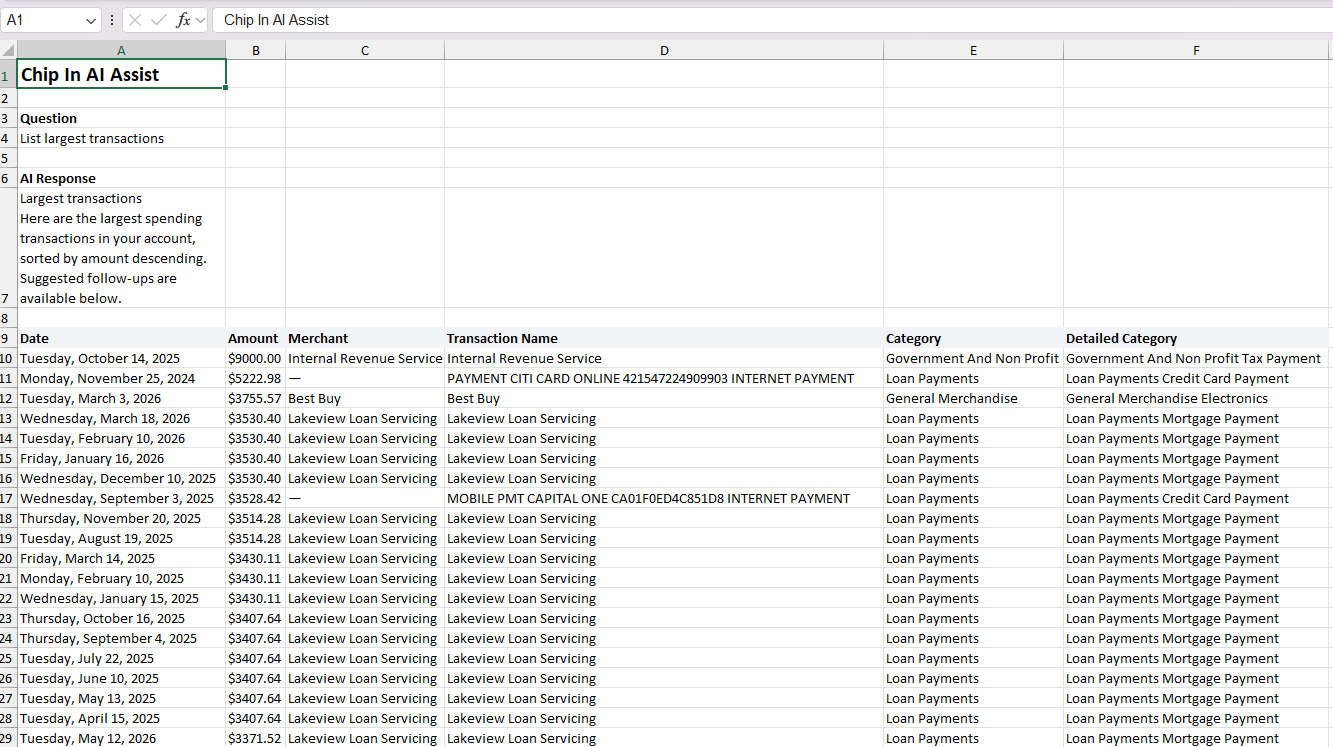Viewport: 1333px width, 747px height.
Task: Select row 17 header
Action: [8, 498]
